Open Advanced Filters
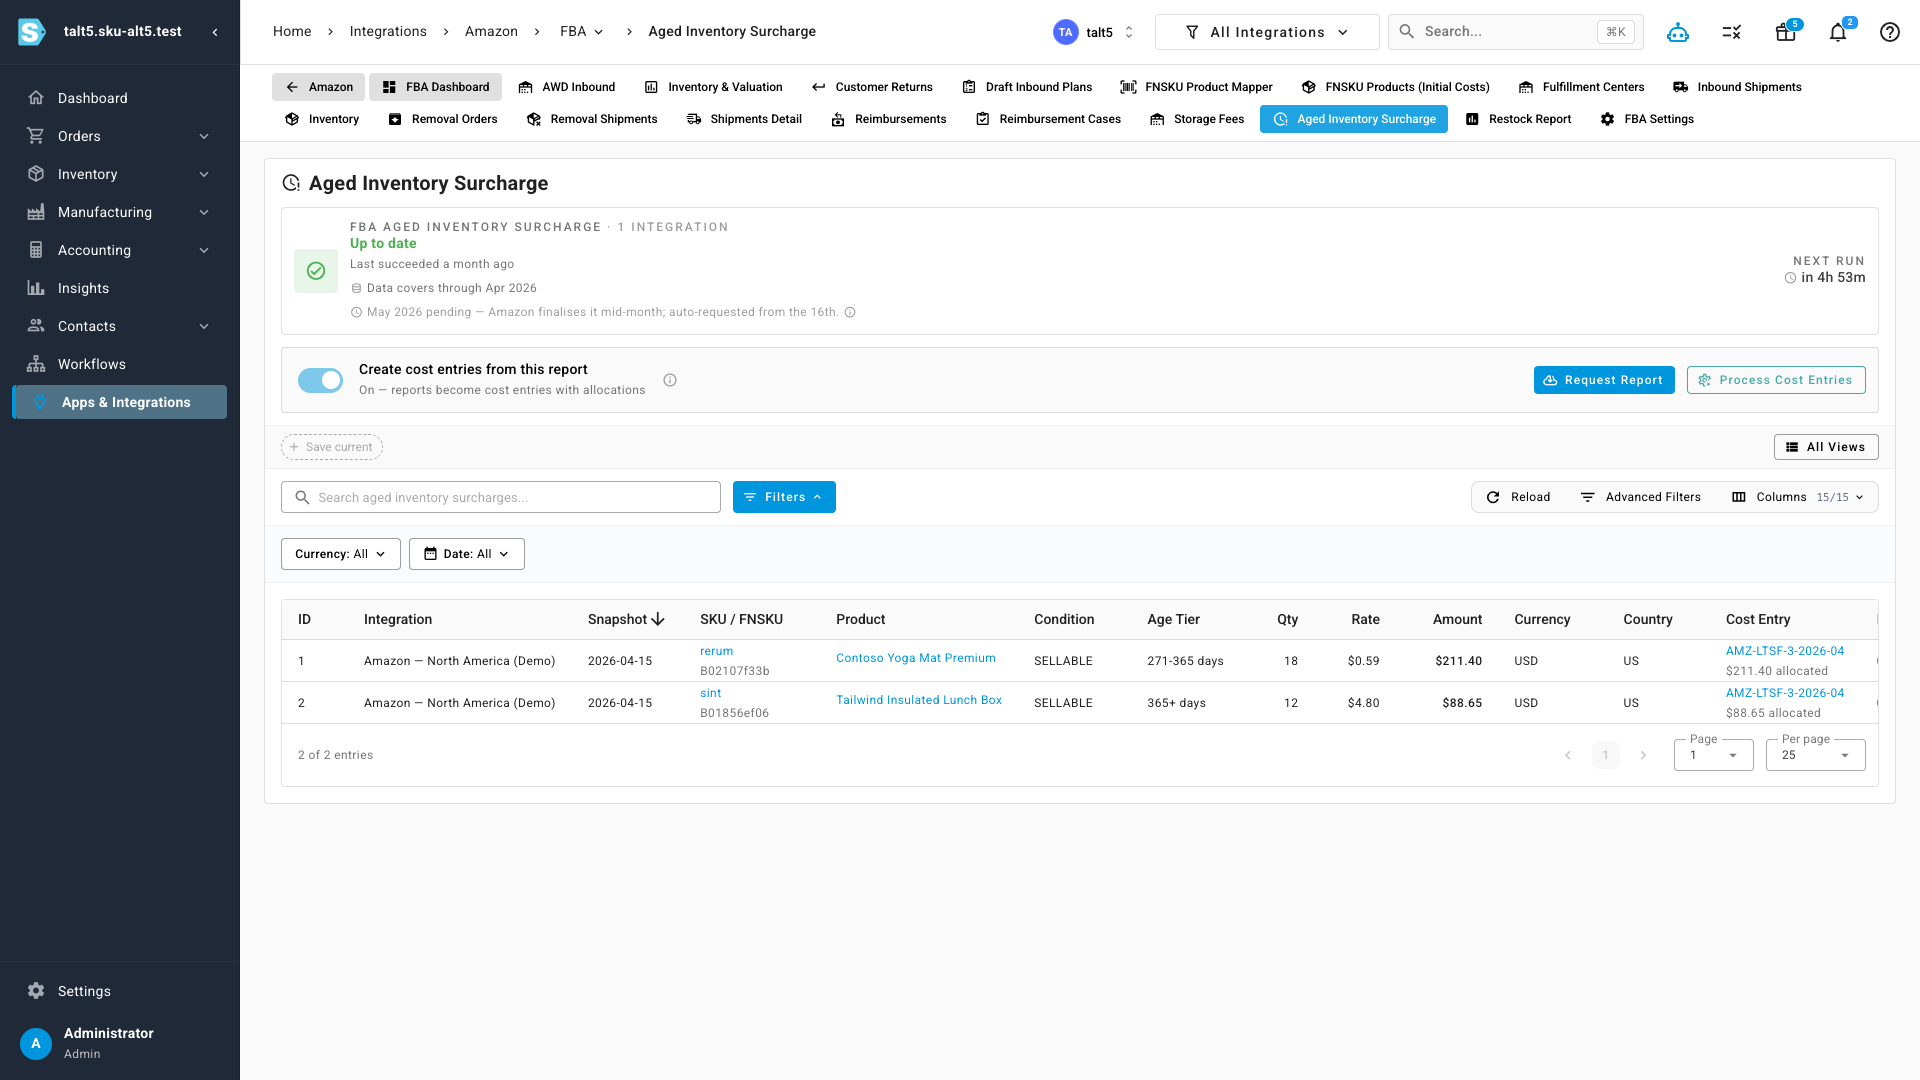The width and height of the screenshot is (1920, 1080). (1640, 497)
